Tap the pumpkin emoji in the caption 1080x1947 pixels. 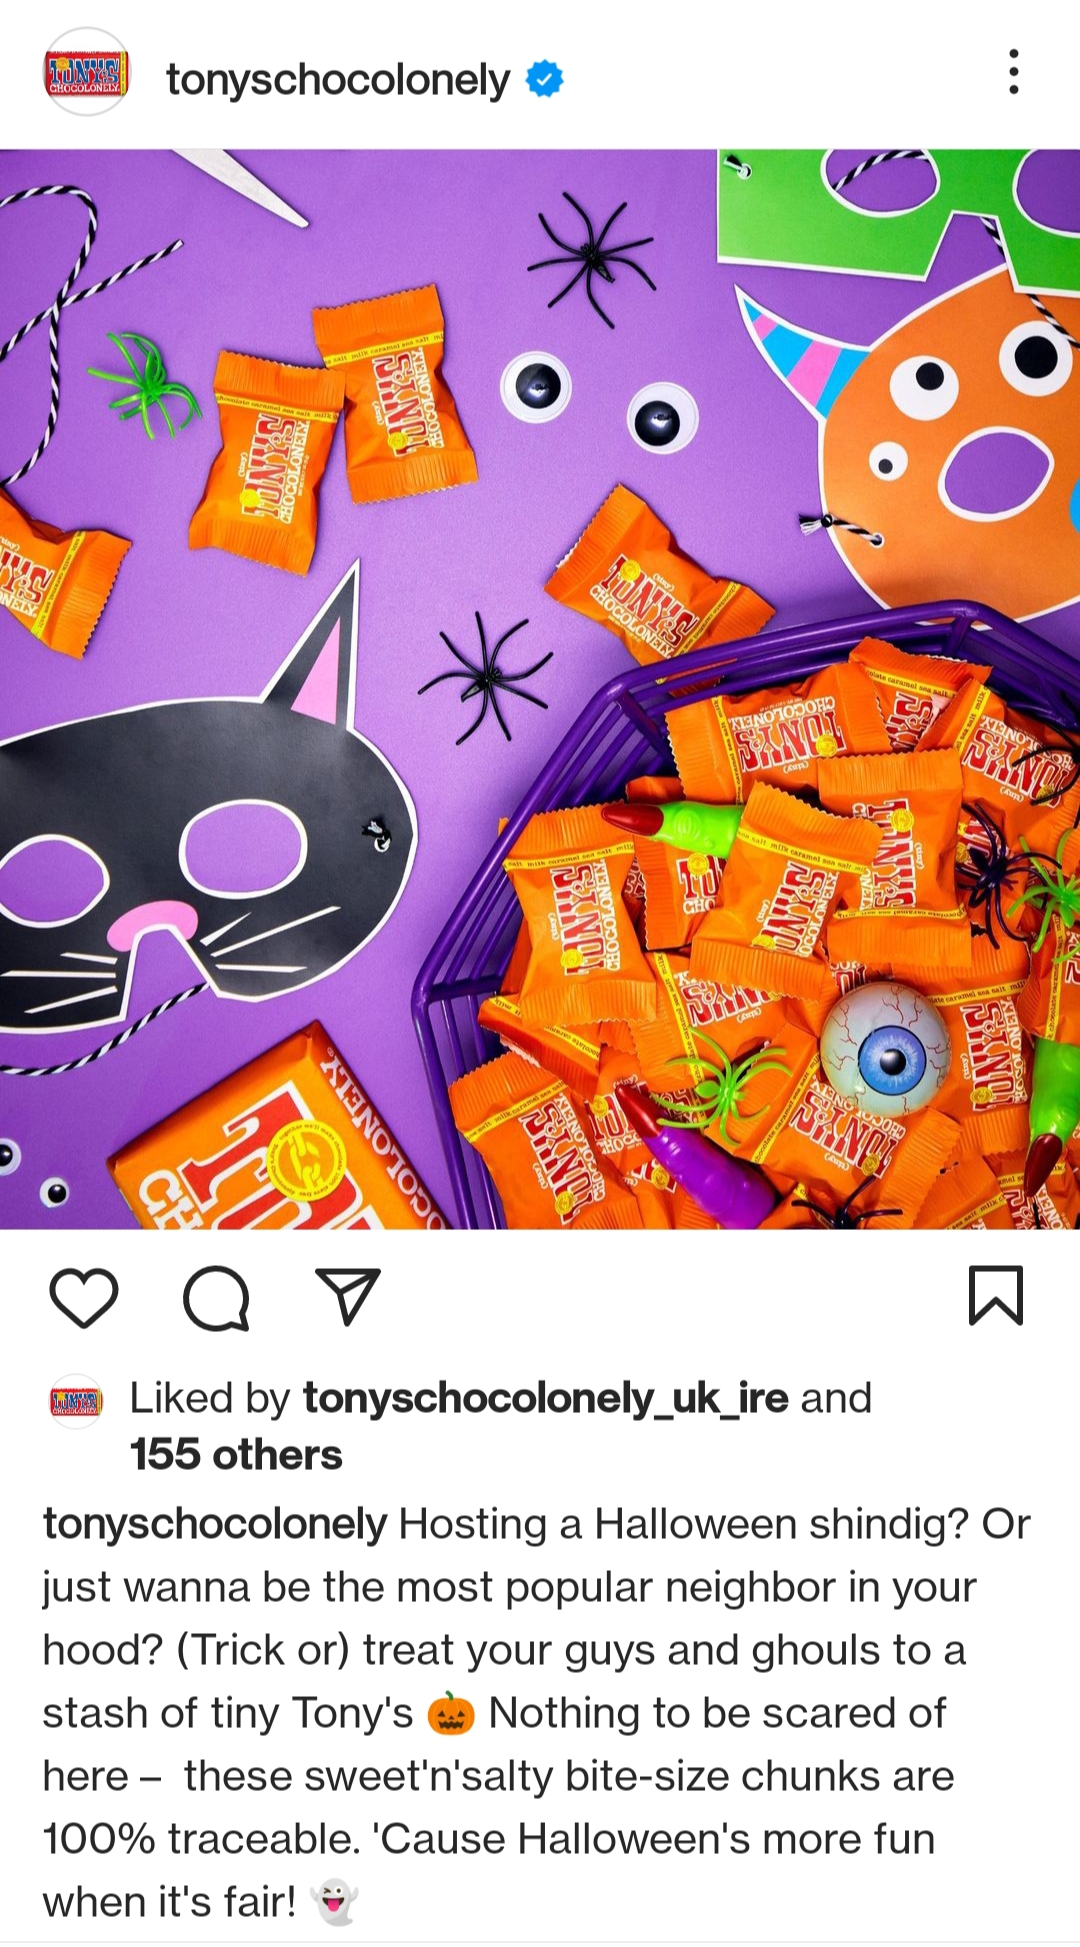(450, 1714)
